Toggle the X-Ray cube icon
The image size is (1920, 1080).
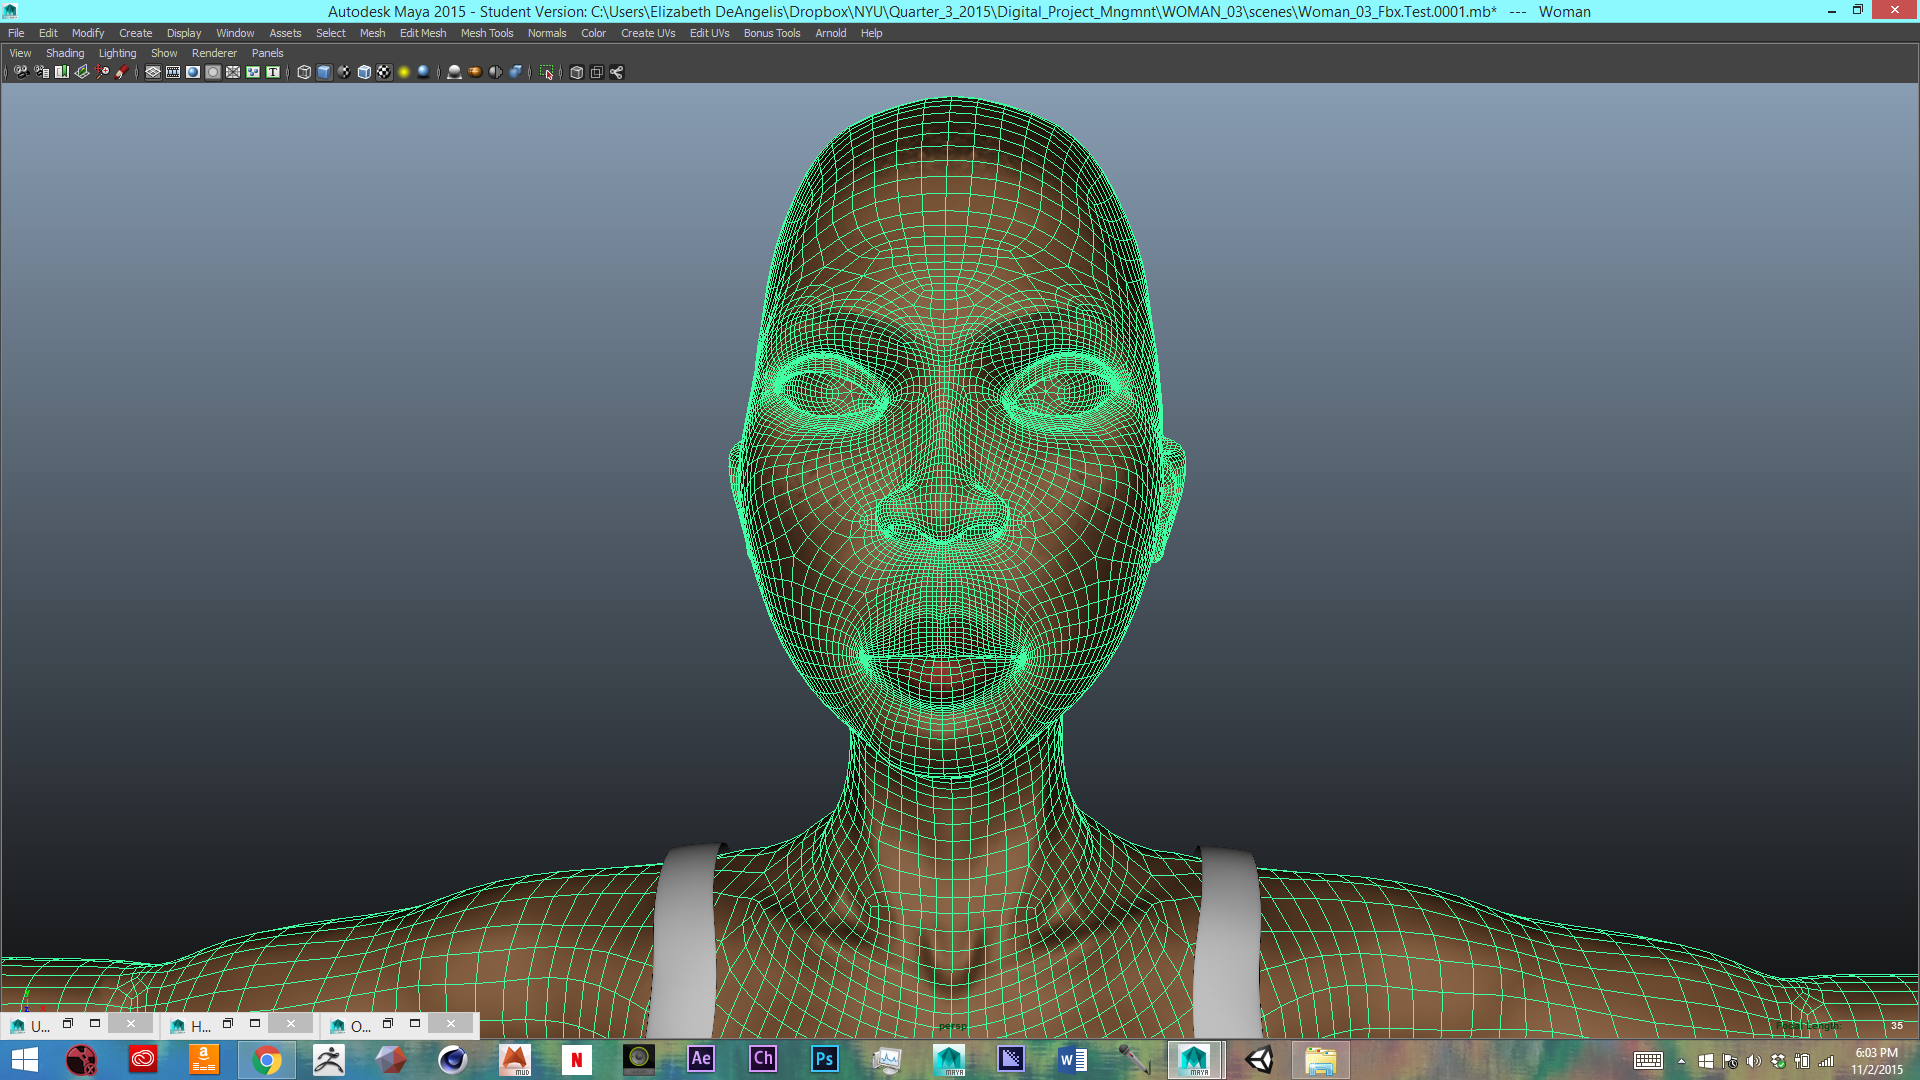pyautogui.click(x=576, y=72)
